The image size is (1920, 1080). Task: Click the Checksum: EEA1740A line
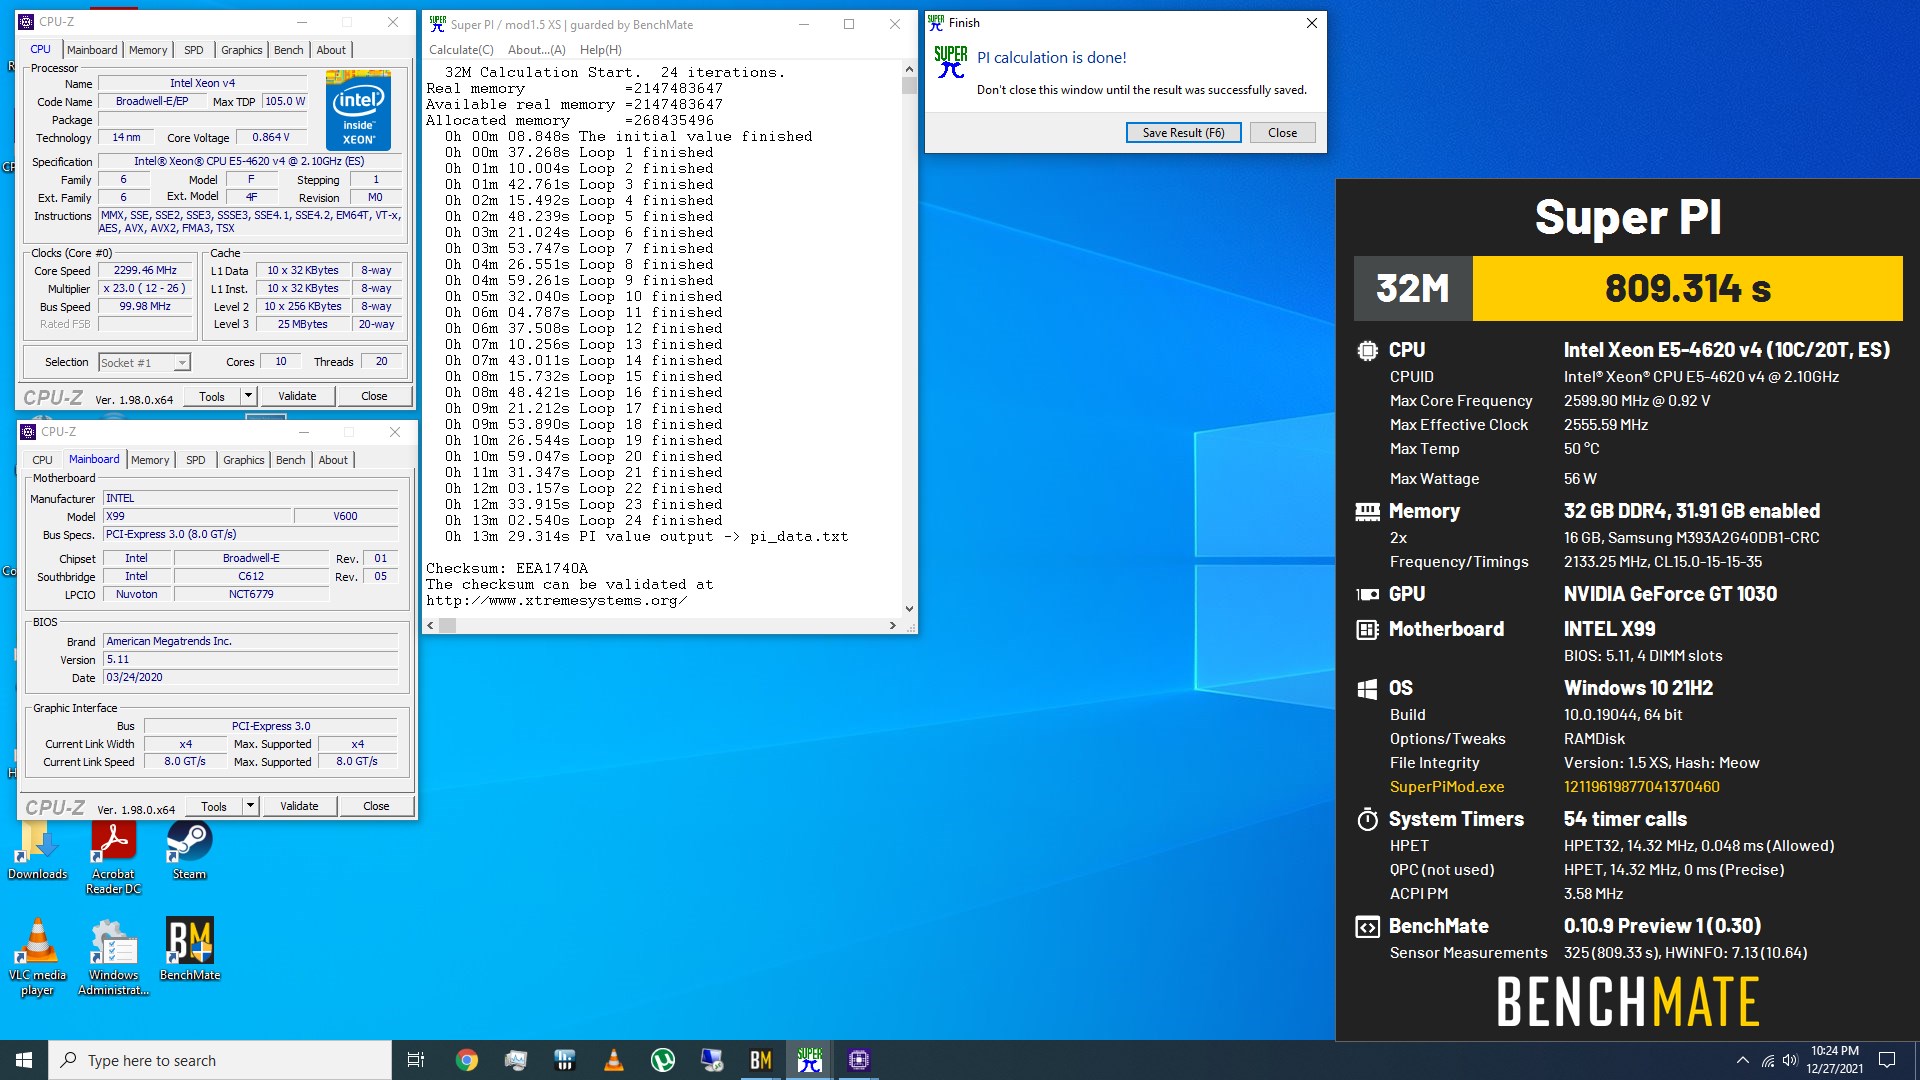507,568
